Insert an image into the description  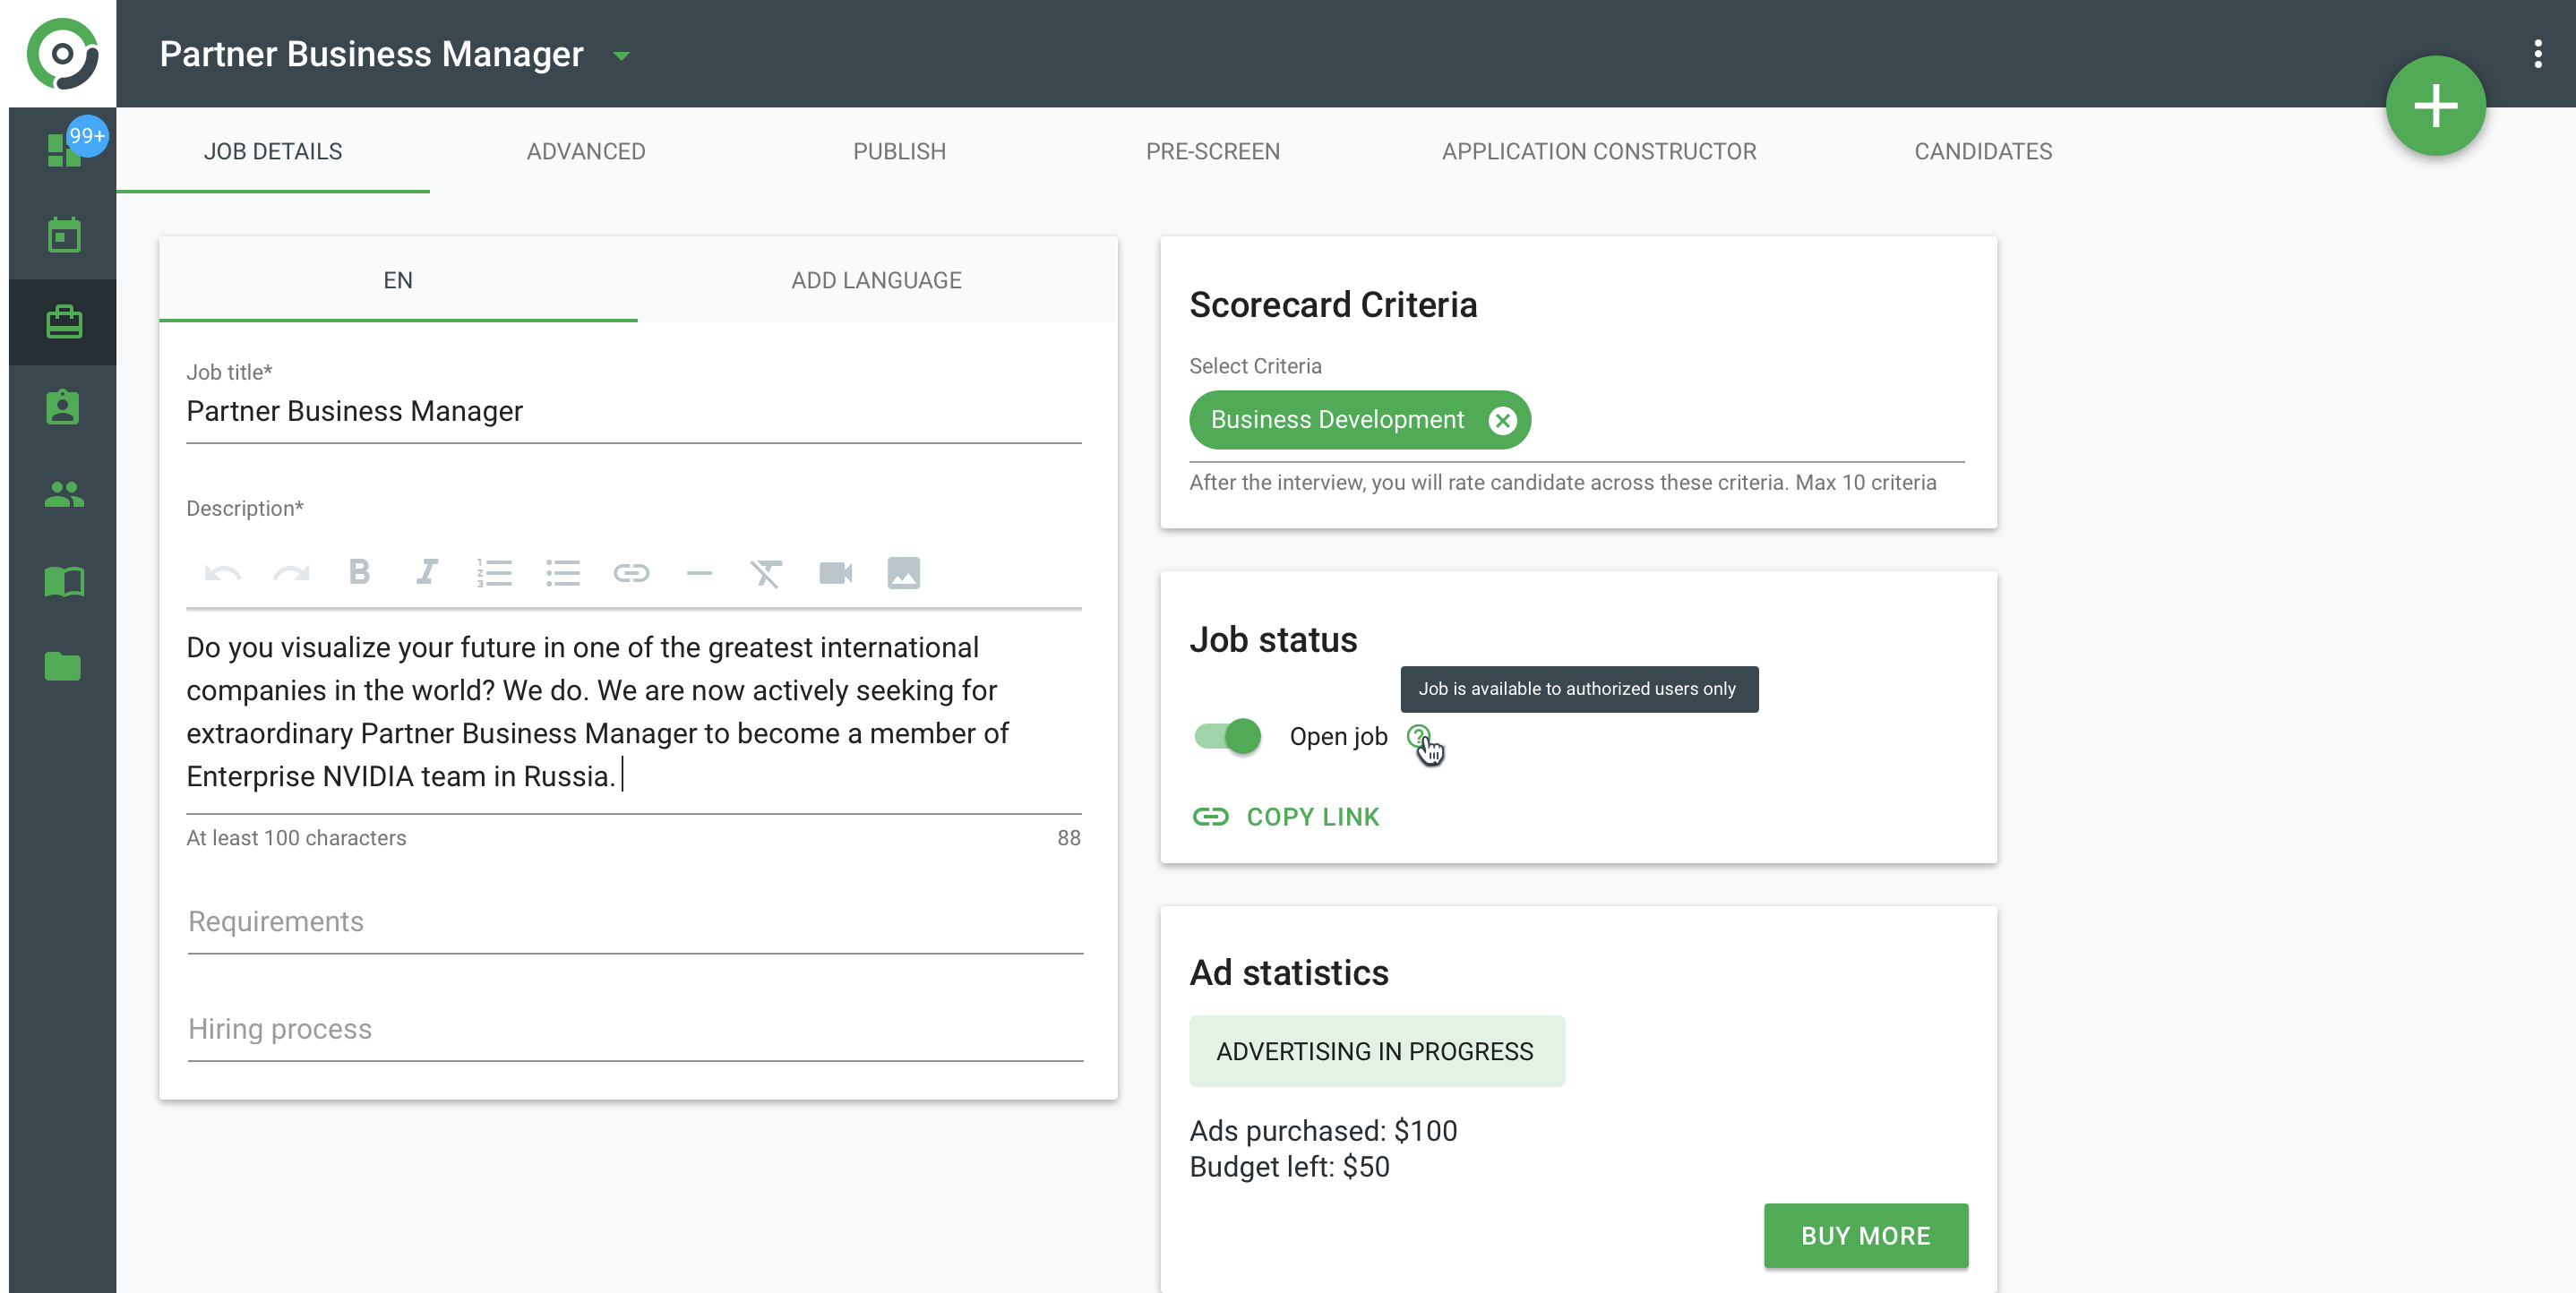pyautogui.click(x=903, y=572)
